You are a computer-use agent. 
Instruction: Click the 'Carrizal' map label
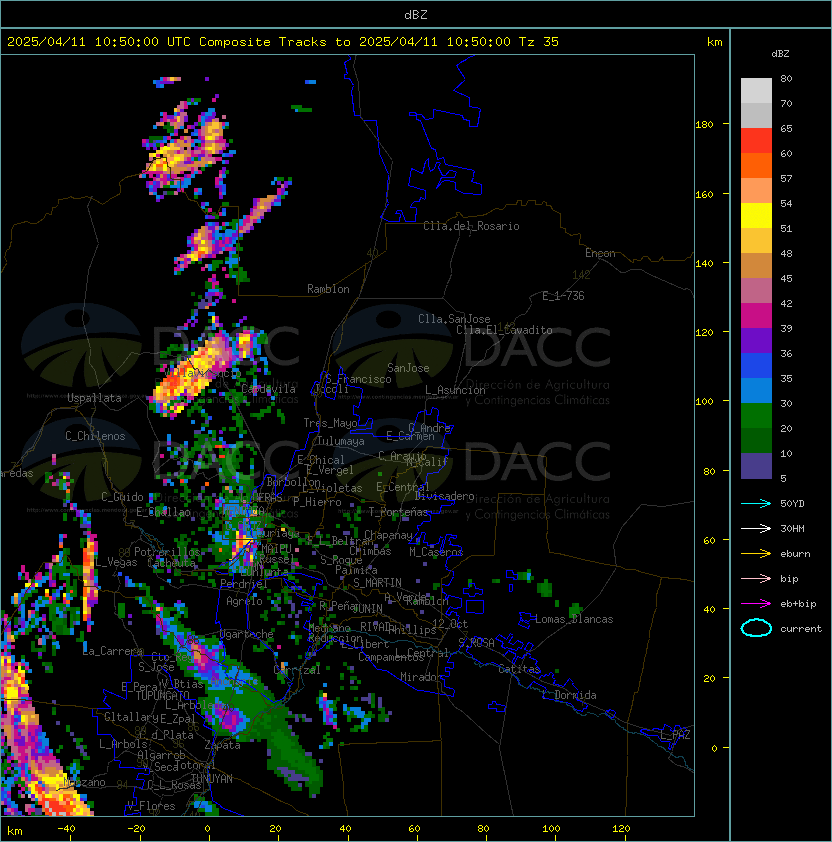tap(297, 670)
